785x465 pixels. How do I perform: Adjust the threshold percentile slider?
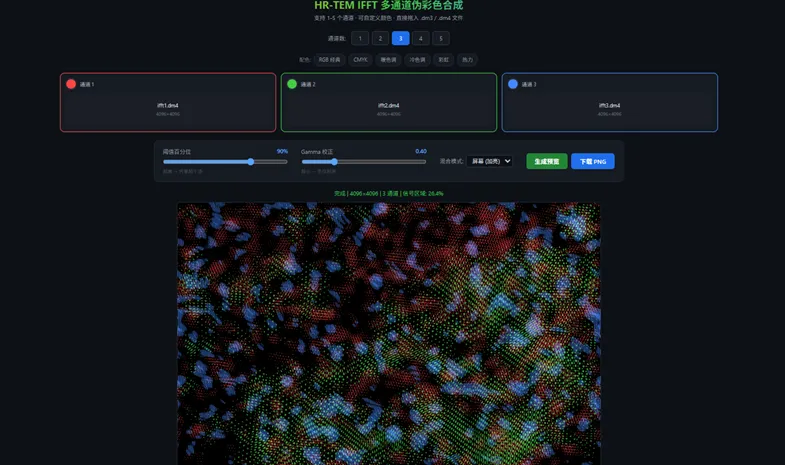(225, 162)
